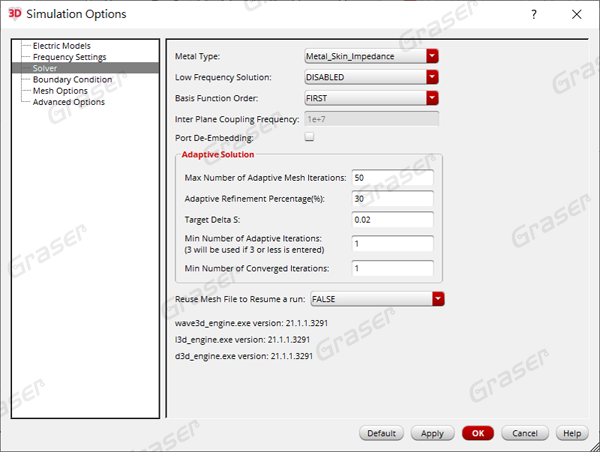Close the Simulation Options dialog
The image size is (600, 452).
576,15
